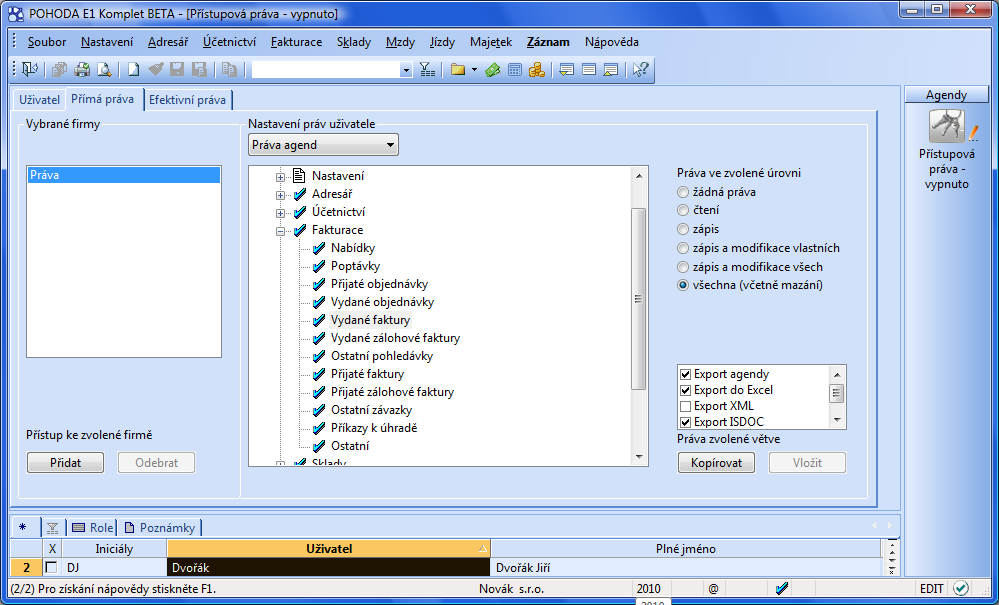Click the Plné jméno column header

point(686,549)
